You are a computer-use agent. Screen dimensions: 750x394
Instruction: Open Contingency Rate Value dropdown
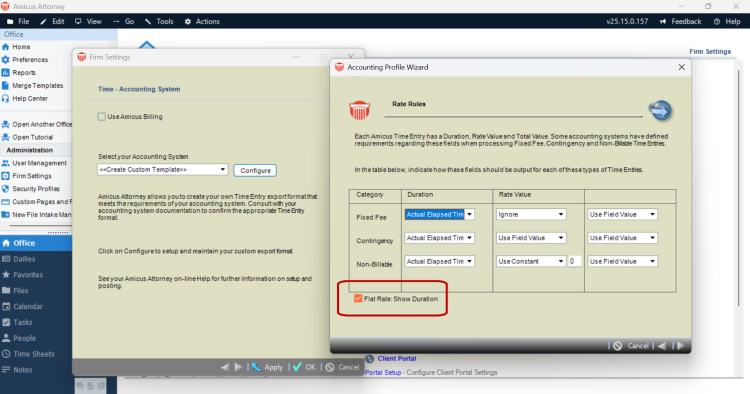pos(561,238)
